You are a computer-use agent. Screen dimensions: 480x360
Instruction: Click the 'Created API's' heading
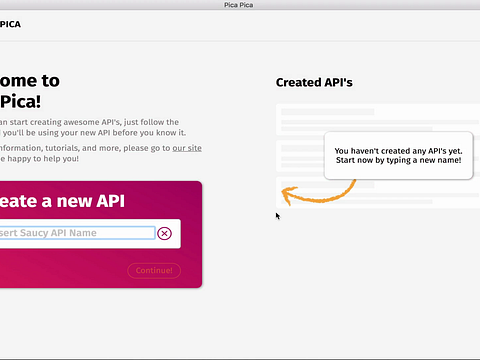coord(314,82)
